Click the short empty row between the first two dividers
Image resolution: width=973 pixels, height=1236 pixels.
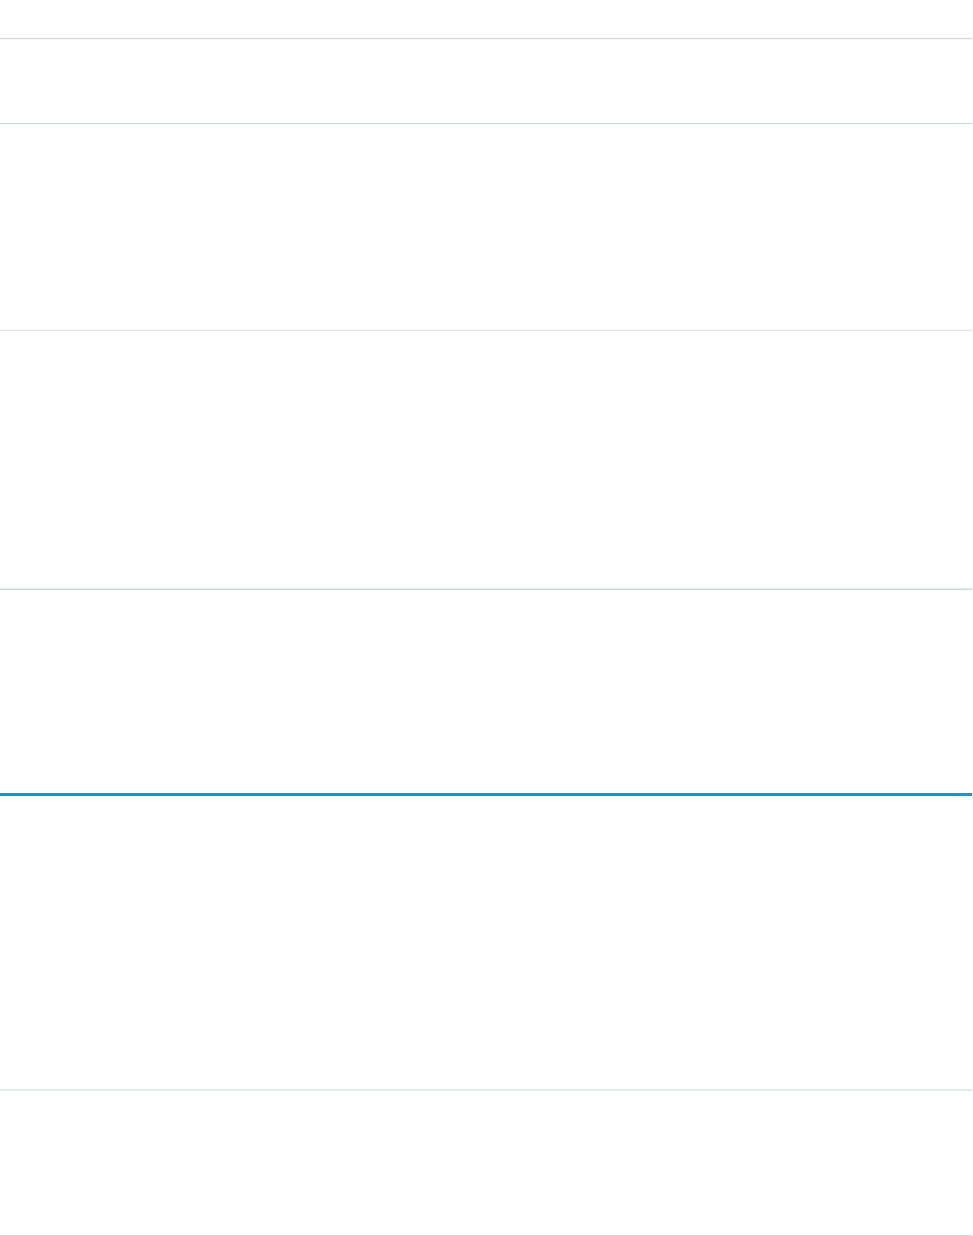pyautogui.click(x=486, y=81)
